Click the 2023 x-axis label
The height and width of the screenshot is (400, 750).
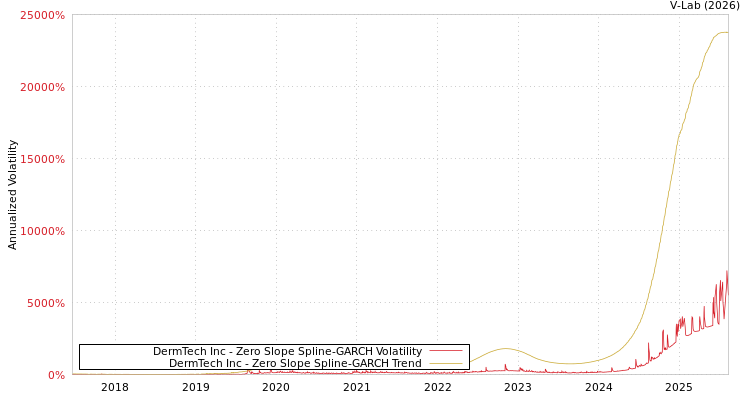[518, 387]
